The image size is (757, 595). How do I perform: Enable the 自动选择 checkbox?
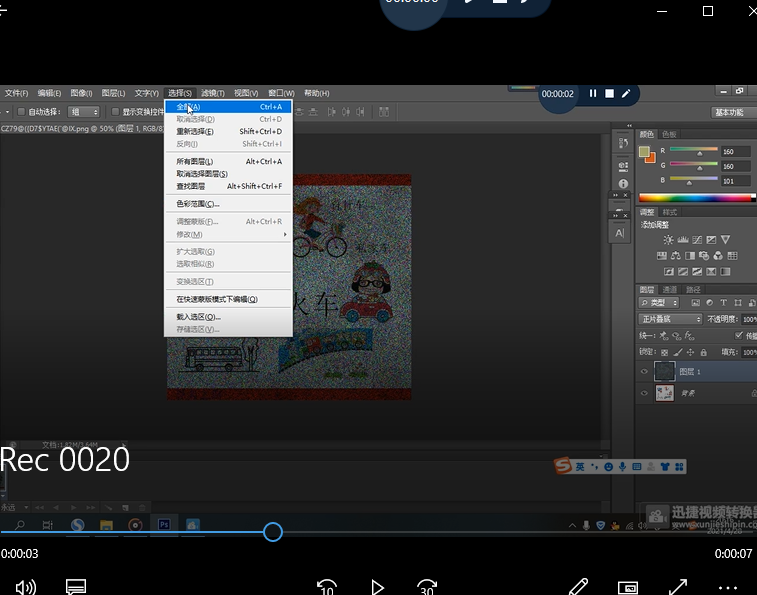pos(21,112)
